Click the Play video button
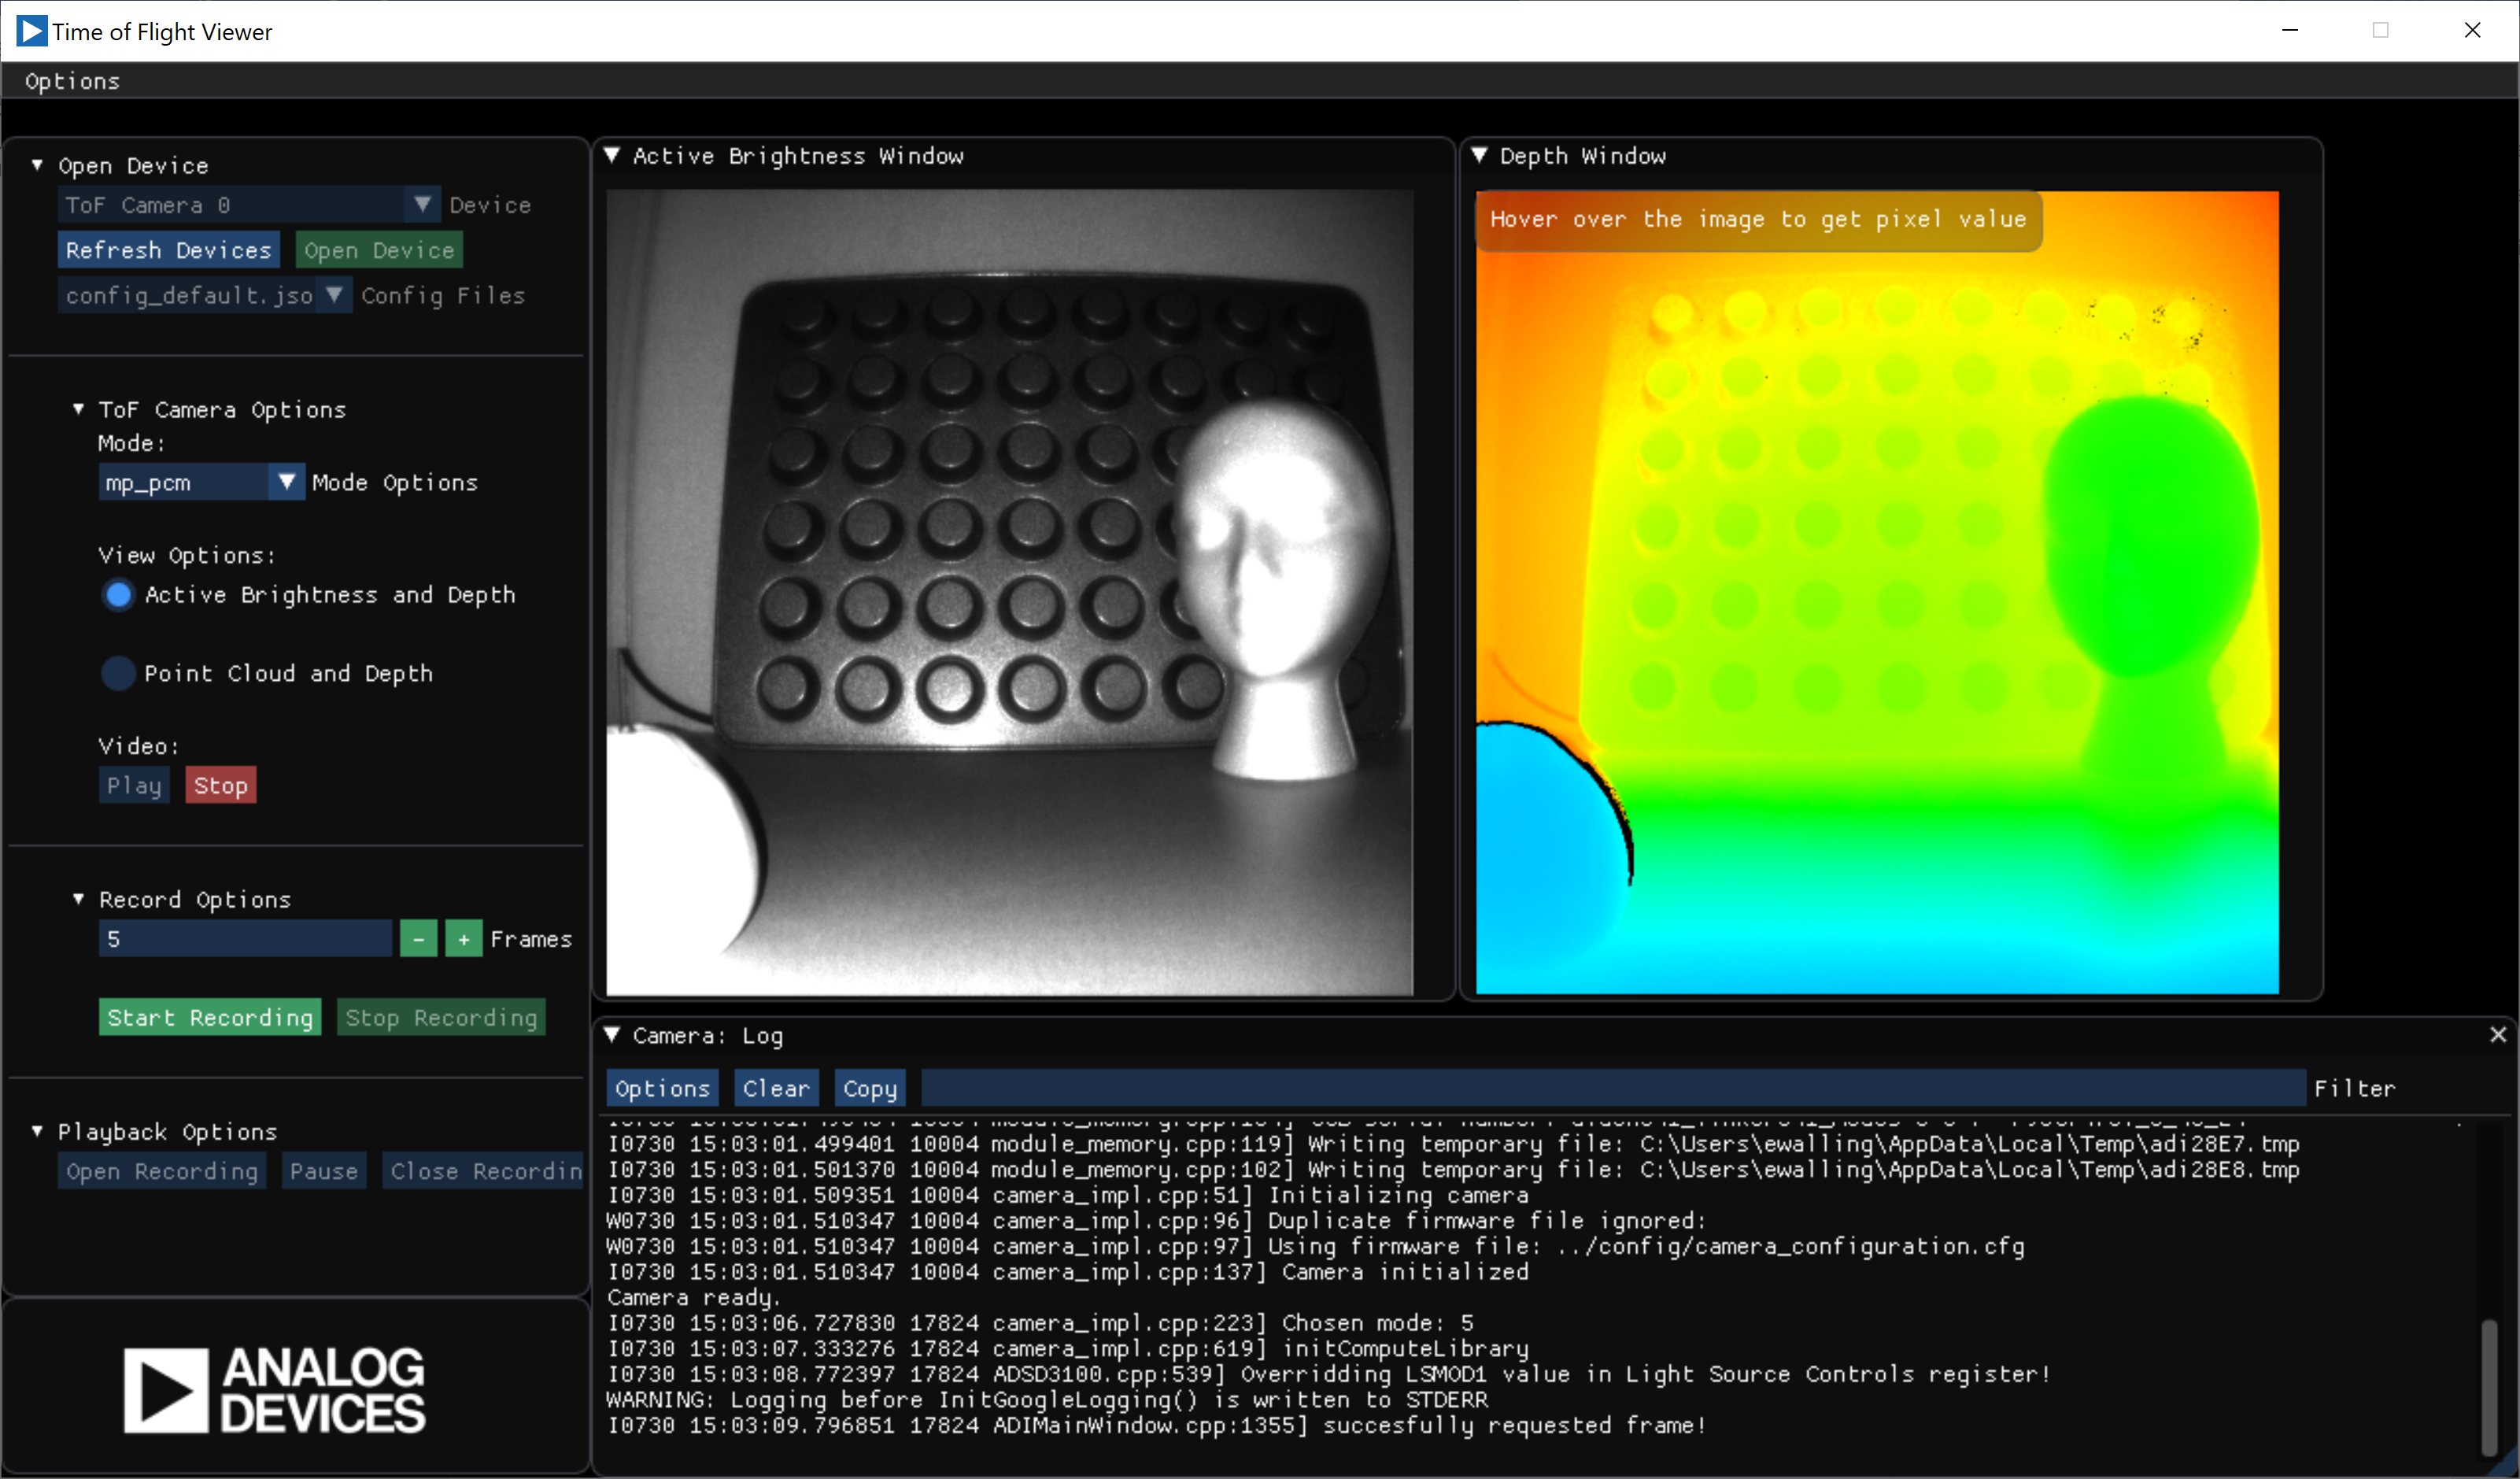 coord(134,785)
